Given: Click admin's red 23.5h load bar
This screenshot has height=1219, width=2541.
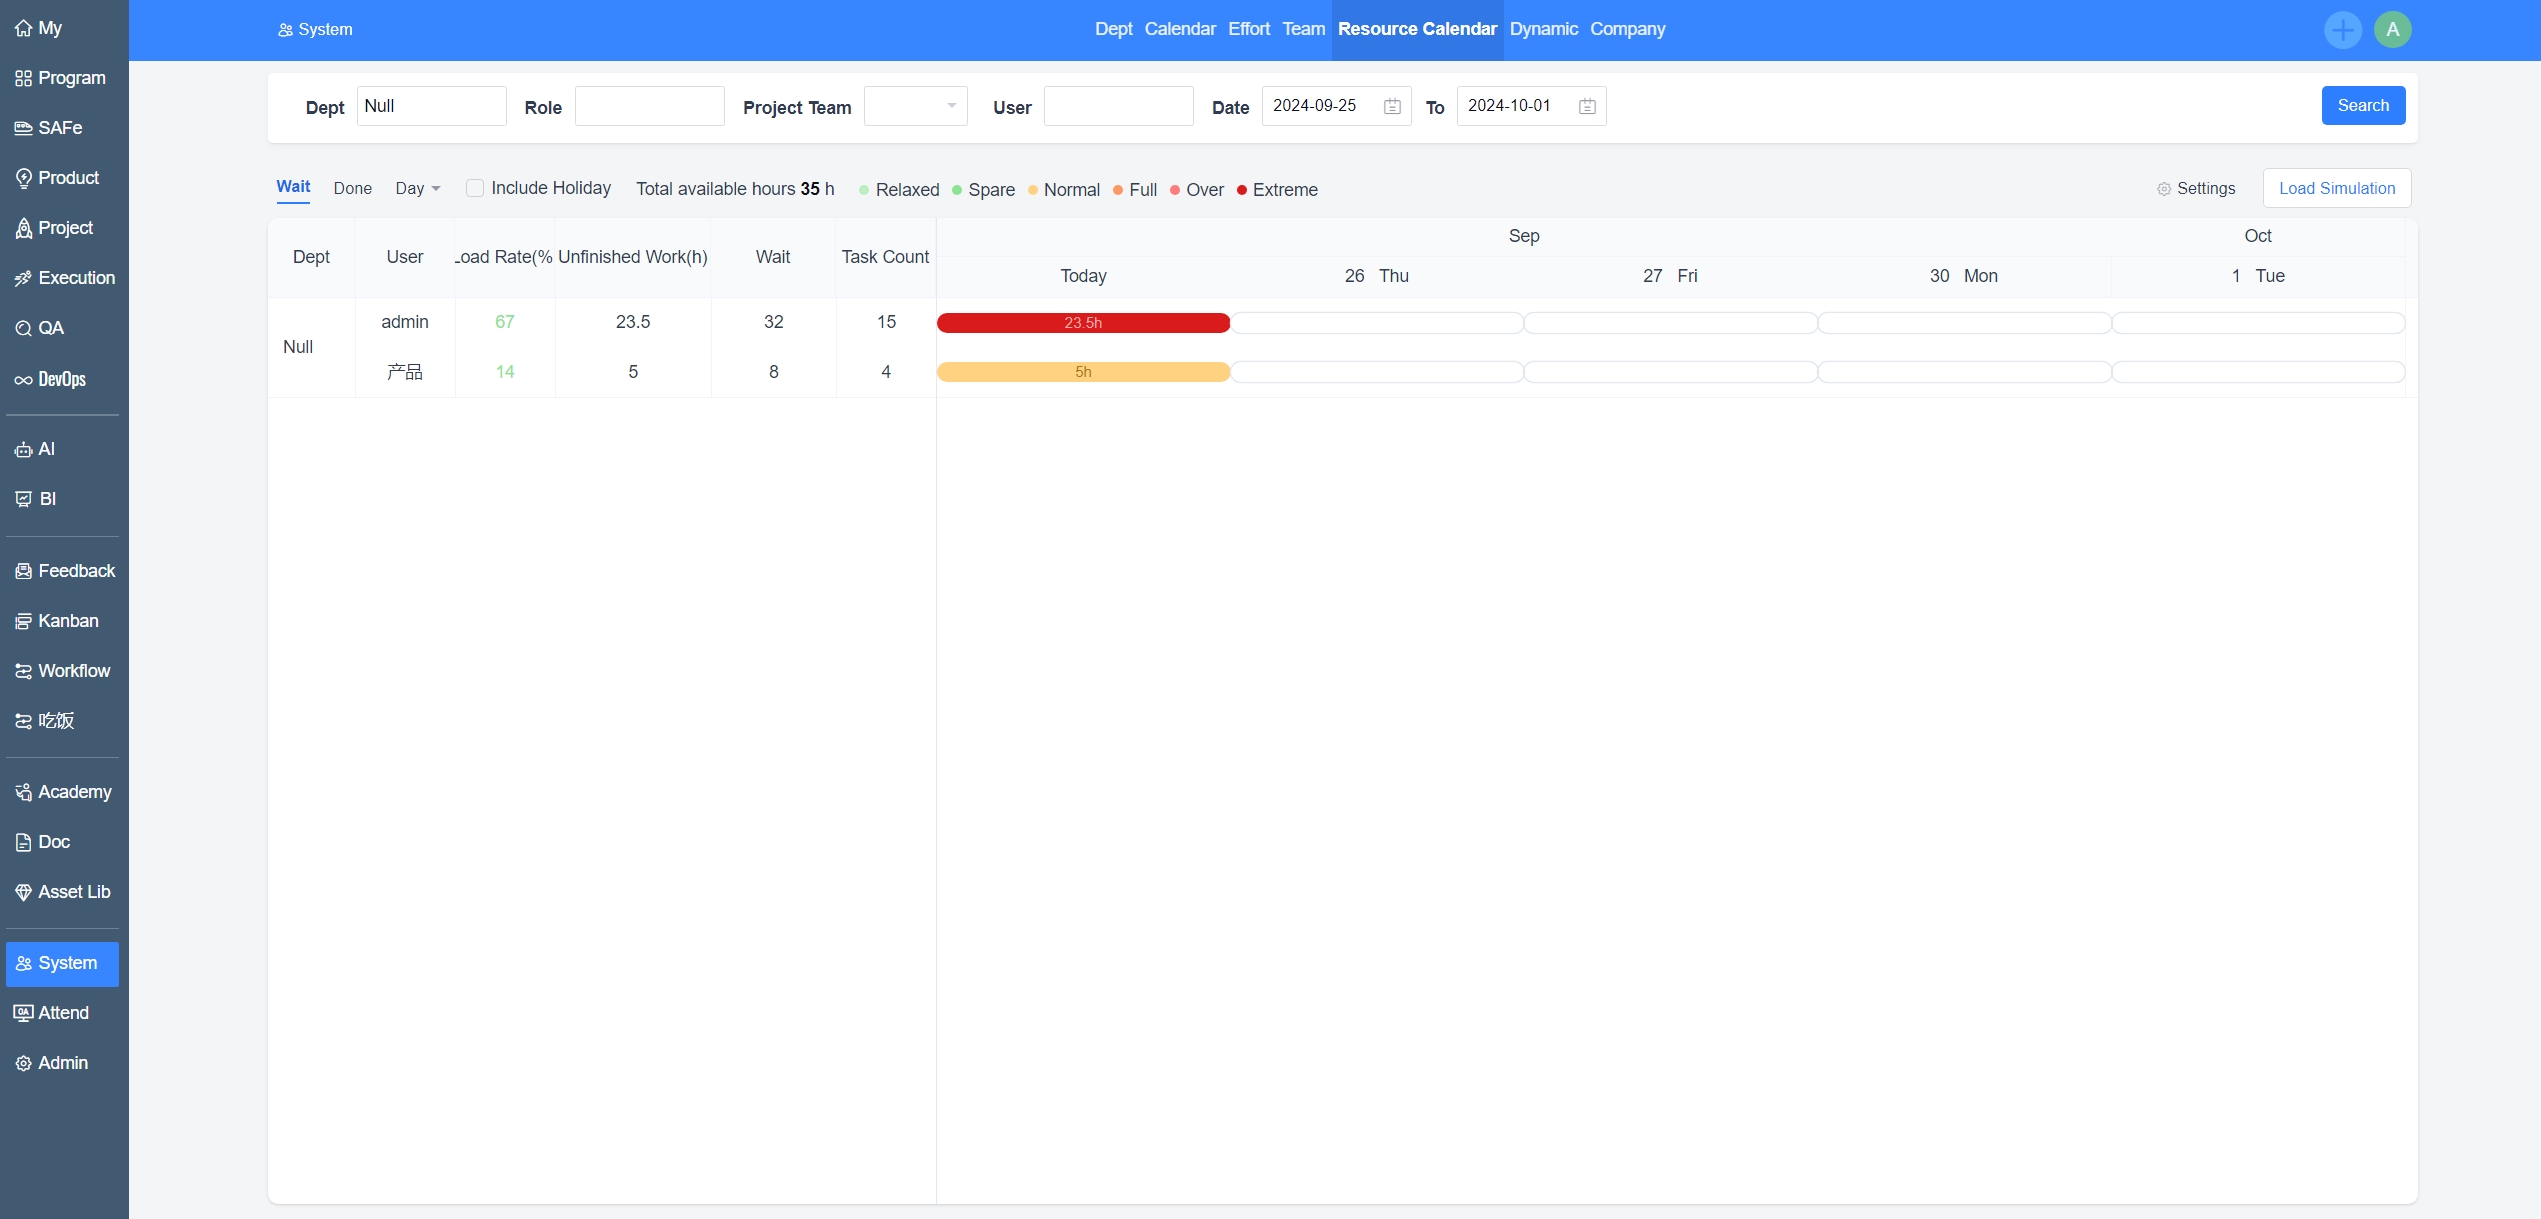Looking at the screenshot, I should click(x=1083, y=323).
